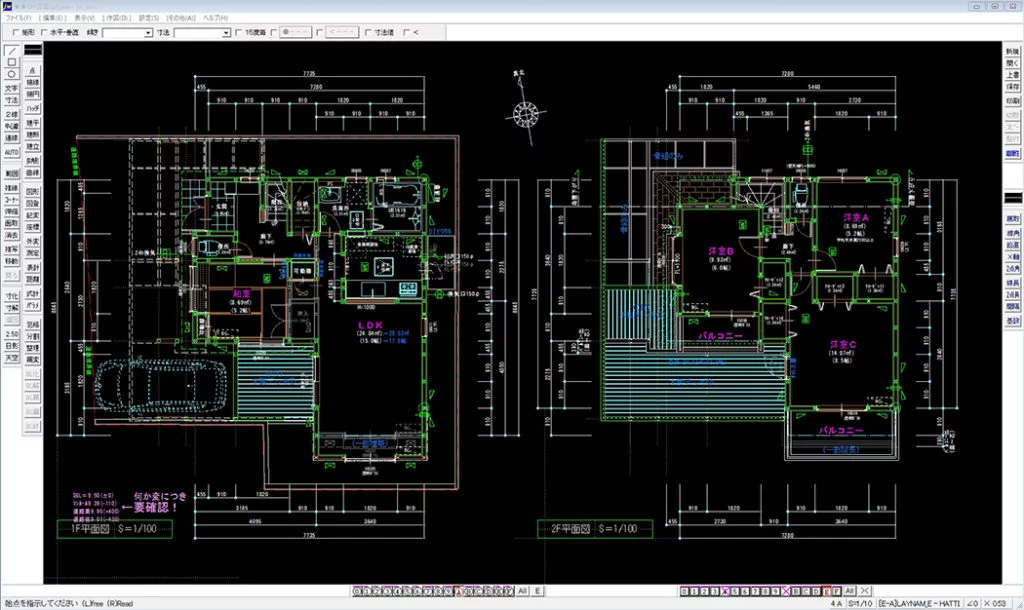Viewport: 1024px width, 610px height.
Task: Select the line drawing tool
Action: tap(11, 50)
